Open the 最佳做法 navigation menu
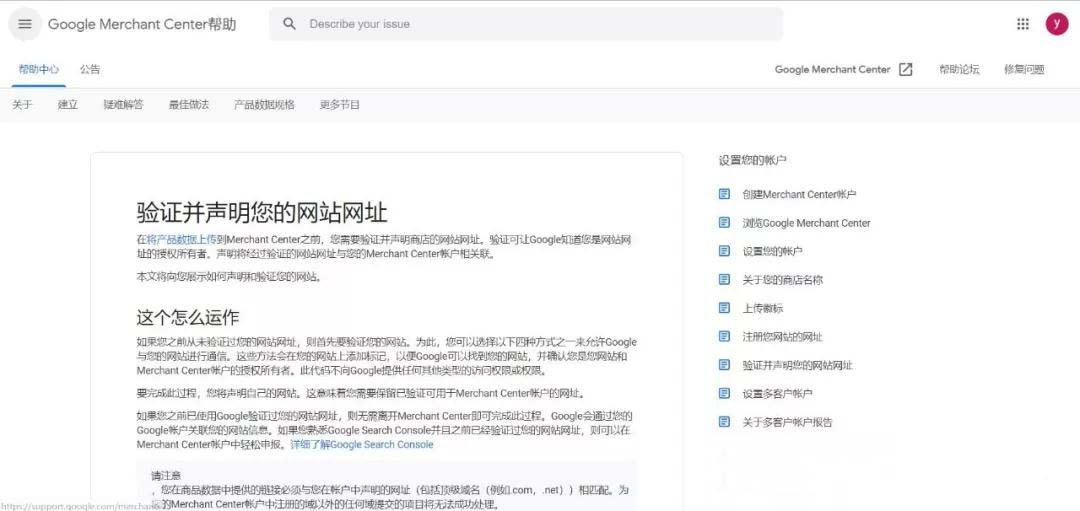Viewport: 1080px width, 511px height. coord(189,105)
